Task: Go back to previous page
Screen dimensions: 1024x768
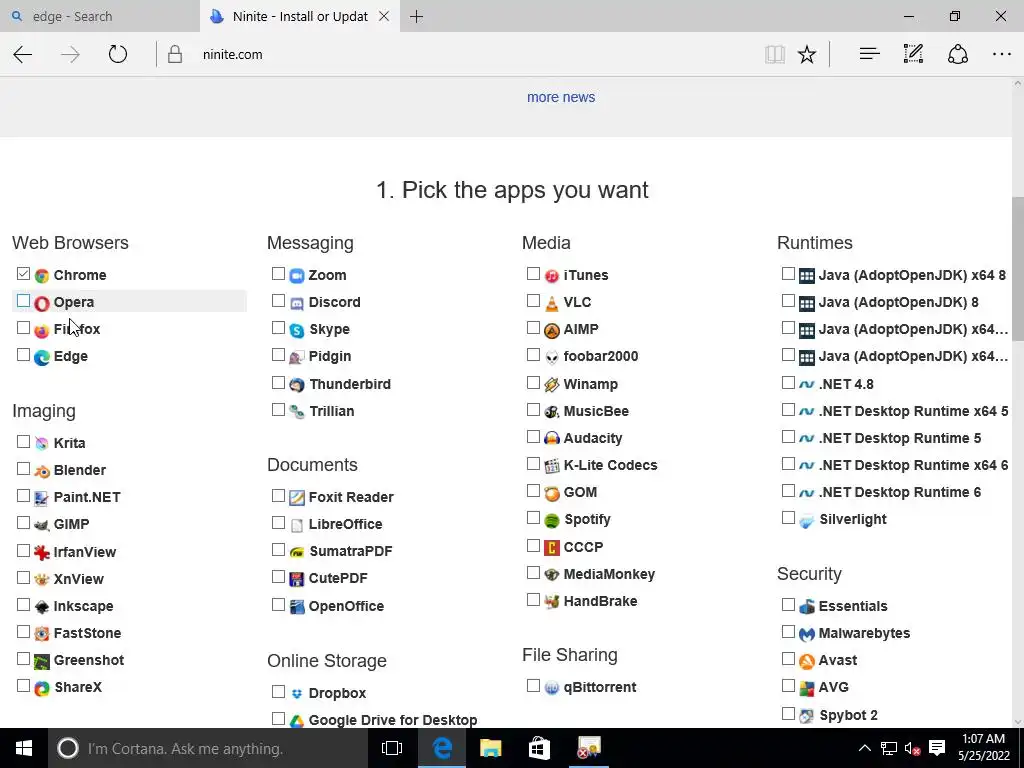Action: click(x=23, y=54)
